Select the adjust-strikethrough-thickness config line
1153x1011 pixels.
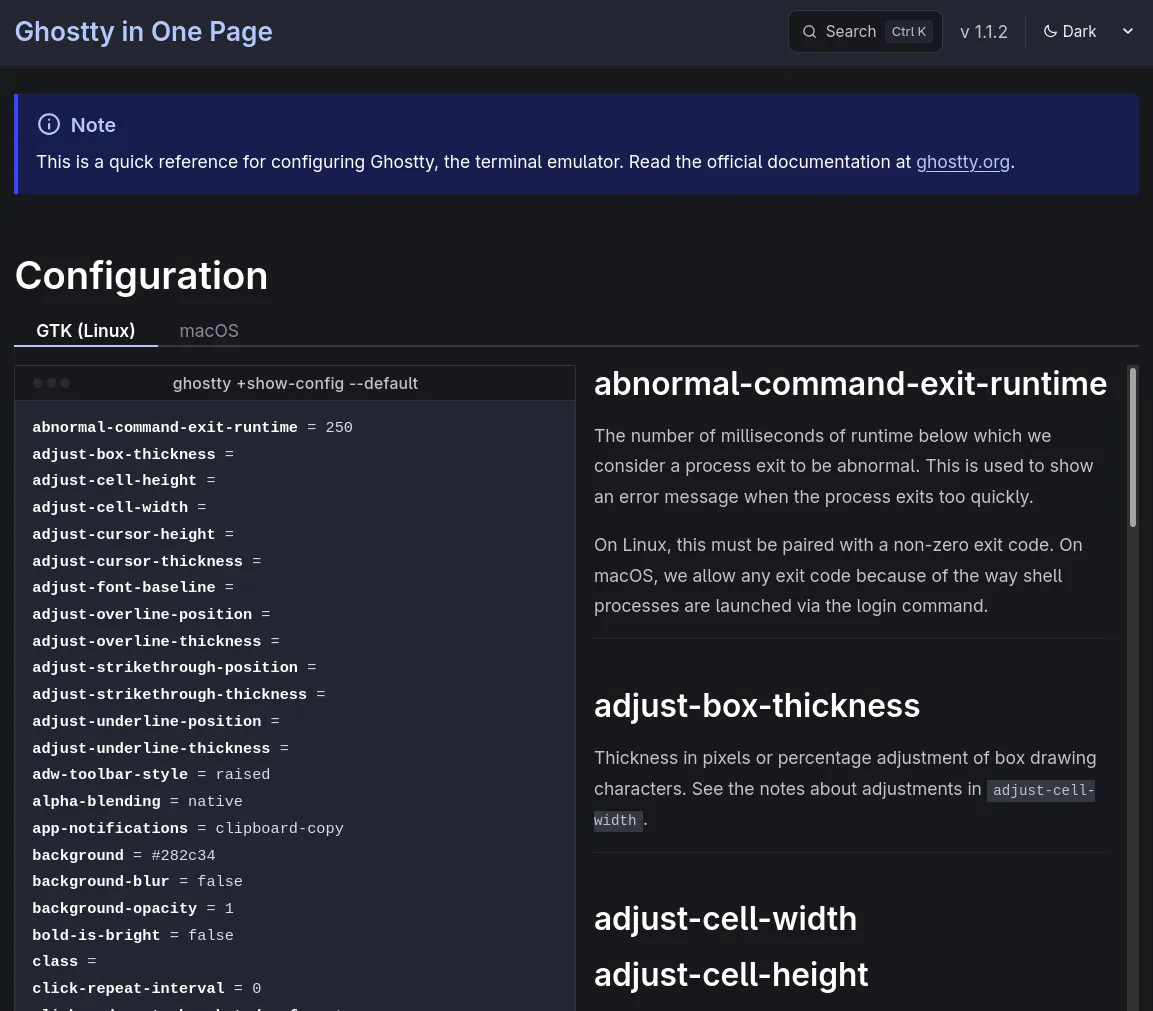tap(179, 694)
